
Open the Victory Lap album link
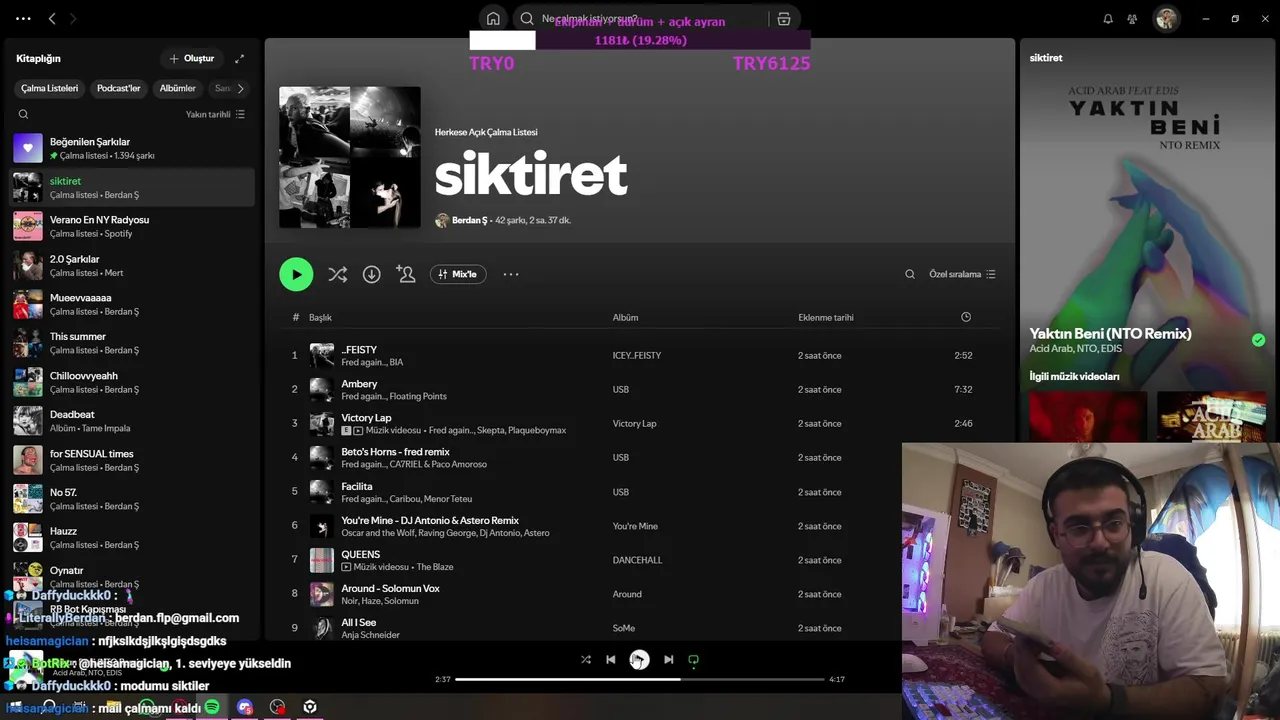(x=634, y=423)
